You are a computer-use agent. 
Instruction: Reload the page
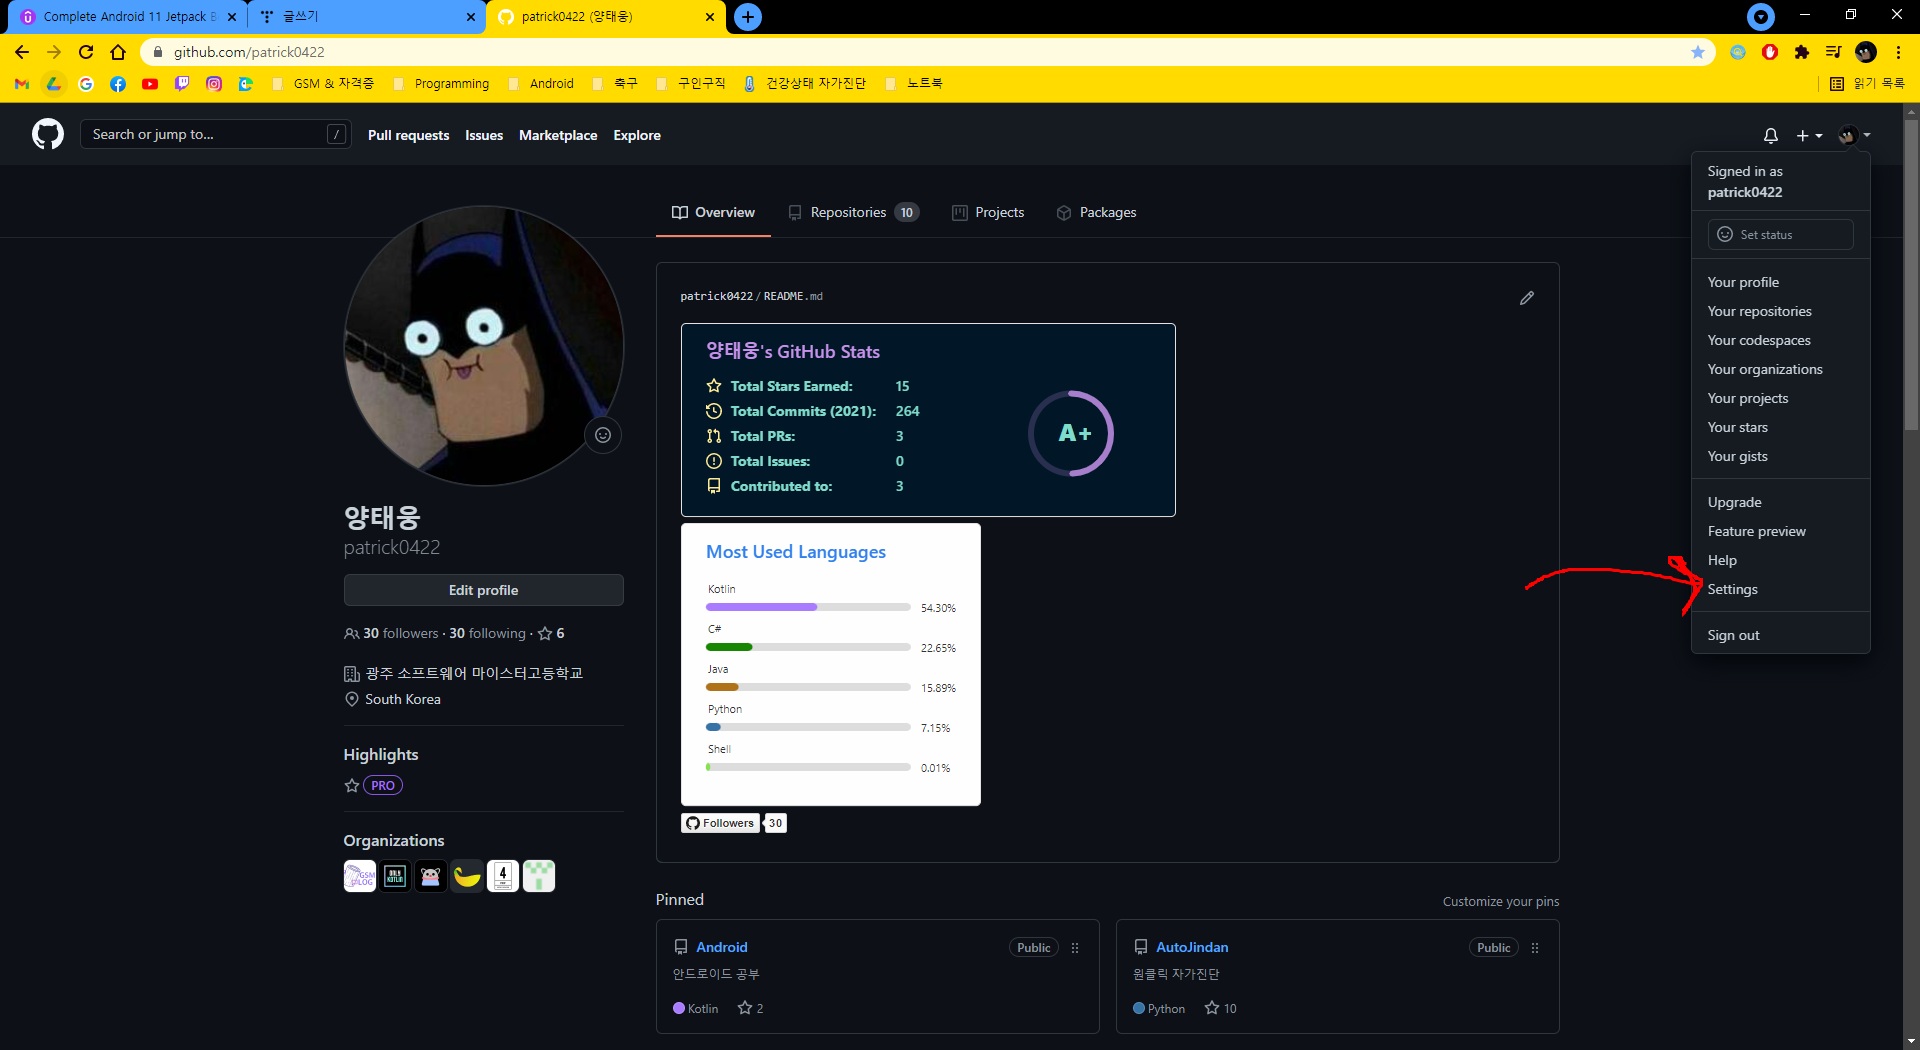pos(86,52)
